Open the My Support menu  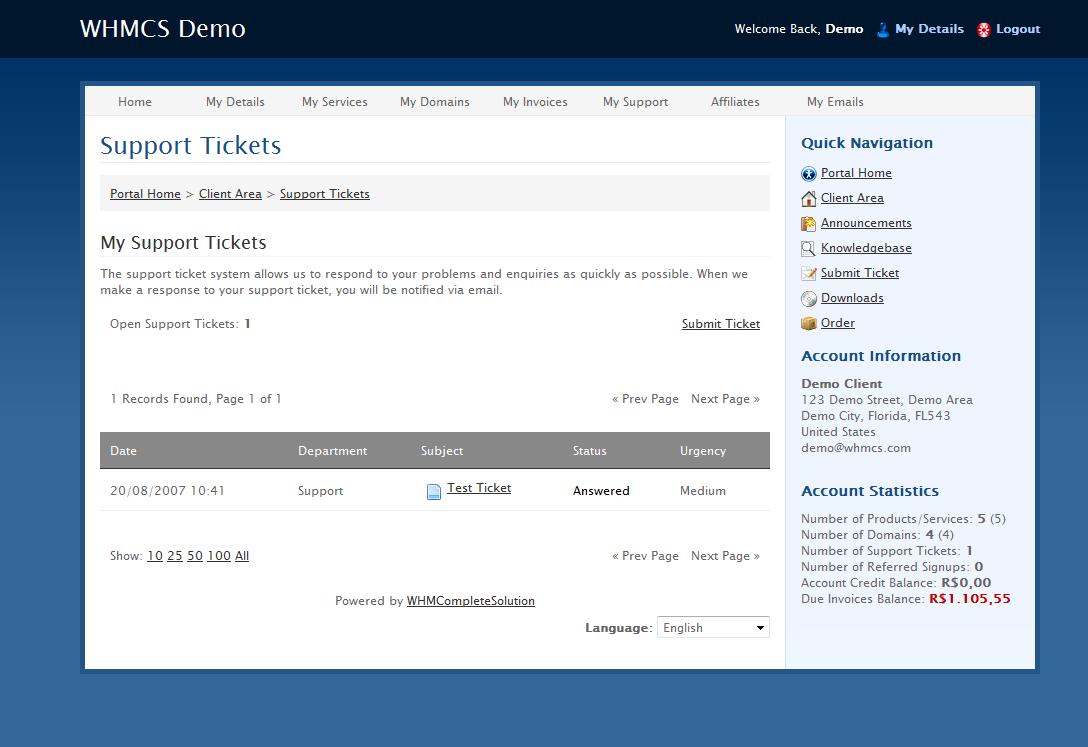tap(635, 102)
